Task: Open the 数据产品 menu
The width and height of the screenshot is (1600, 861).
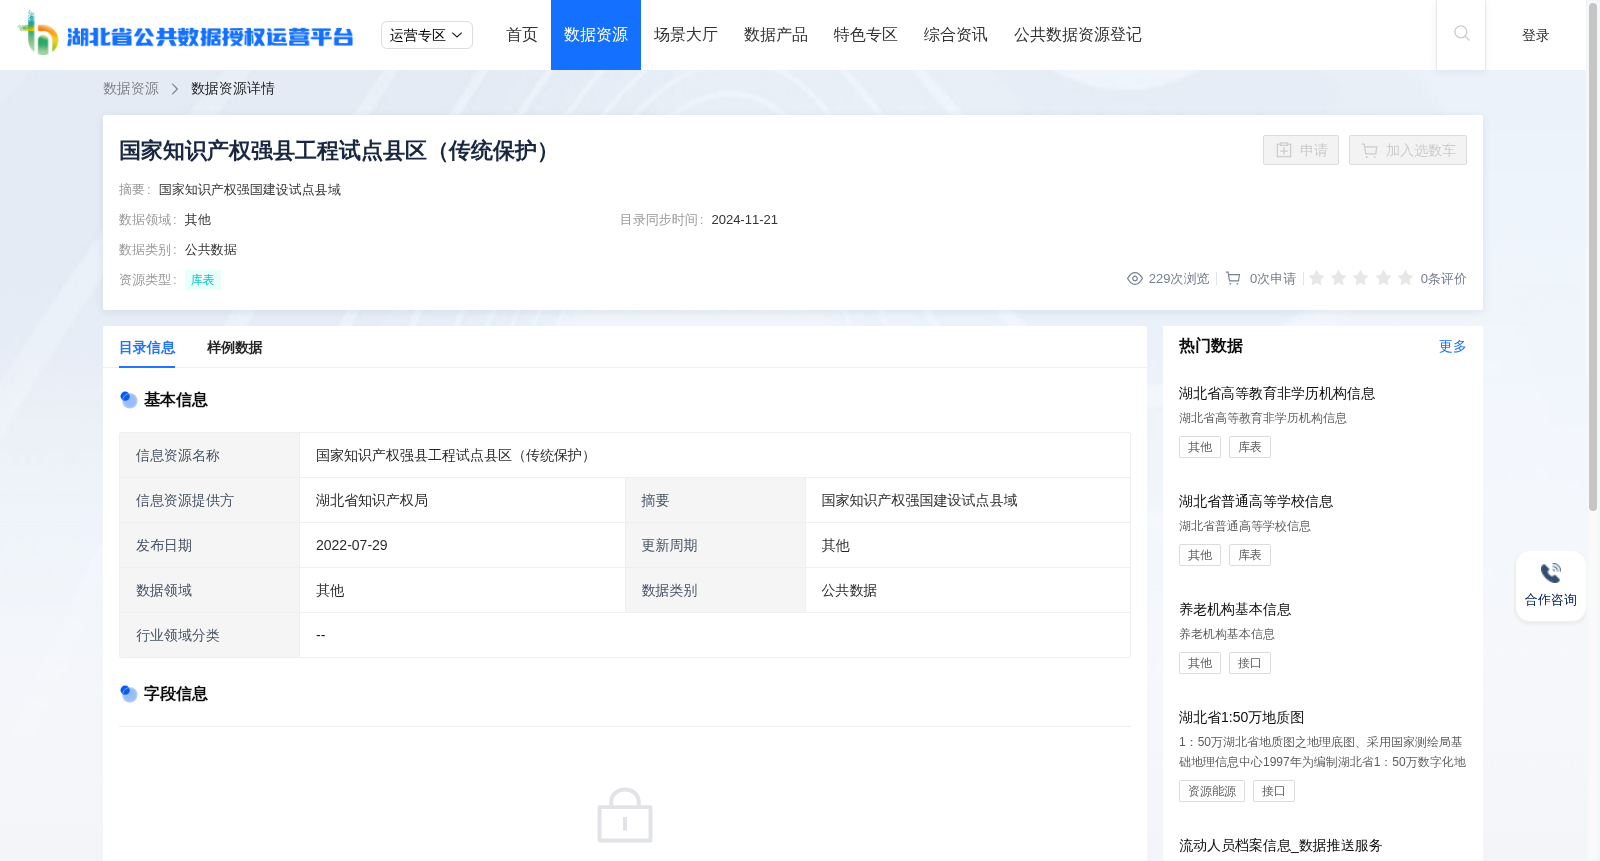Action: [776, 35]
